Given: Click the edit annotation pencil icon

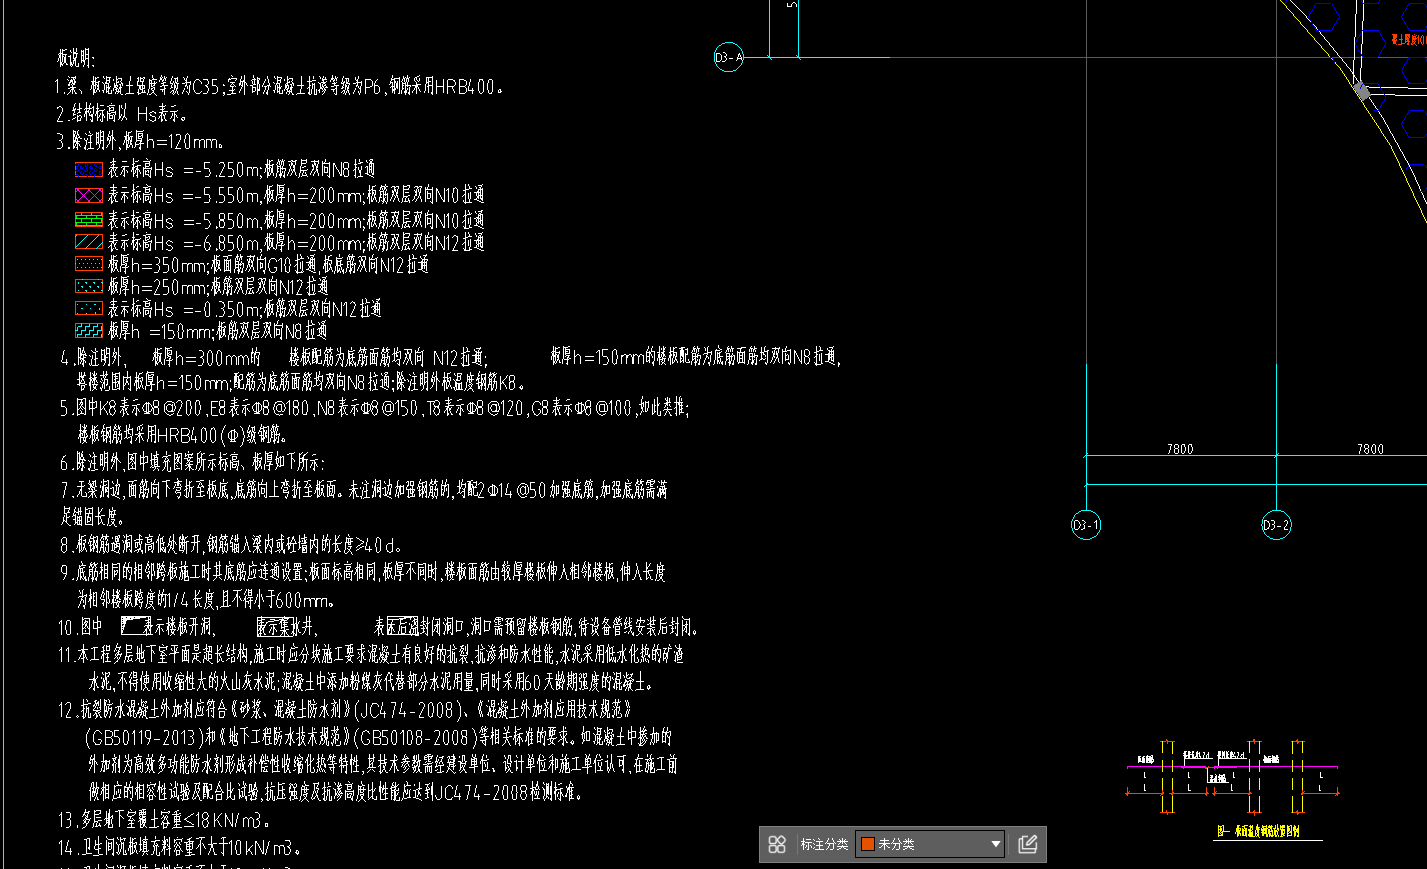Looking at the screenshot, I should pos(1028,844).
